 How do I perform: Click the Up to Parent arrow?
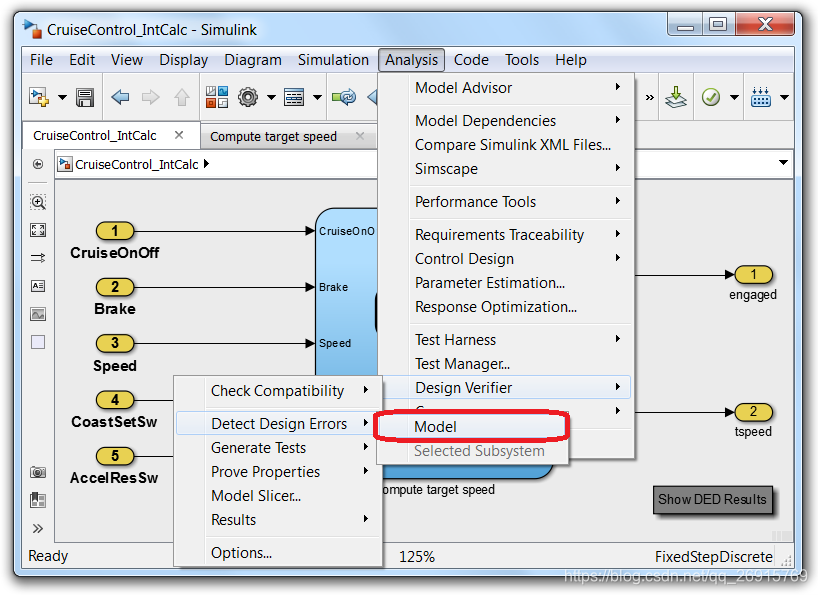click(x=182, y=97)
